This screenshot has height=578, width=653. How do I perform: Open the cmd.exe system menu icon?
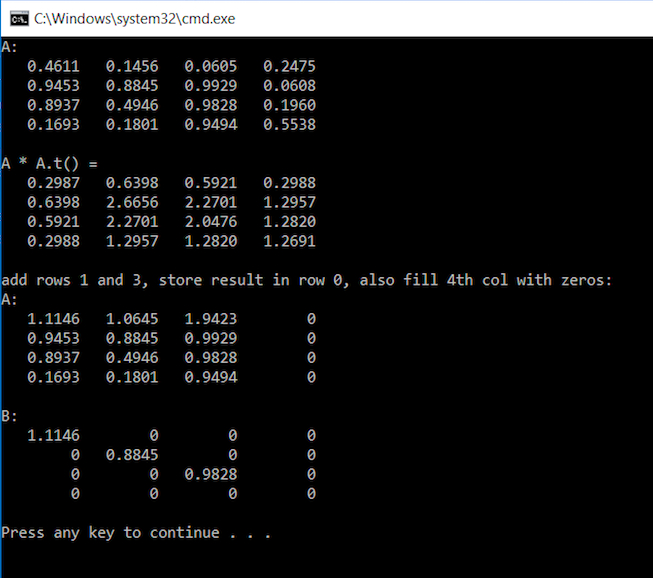click(19, 19)
